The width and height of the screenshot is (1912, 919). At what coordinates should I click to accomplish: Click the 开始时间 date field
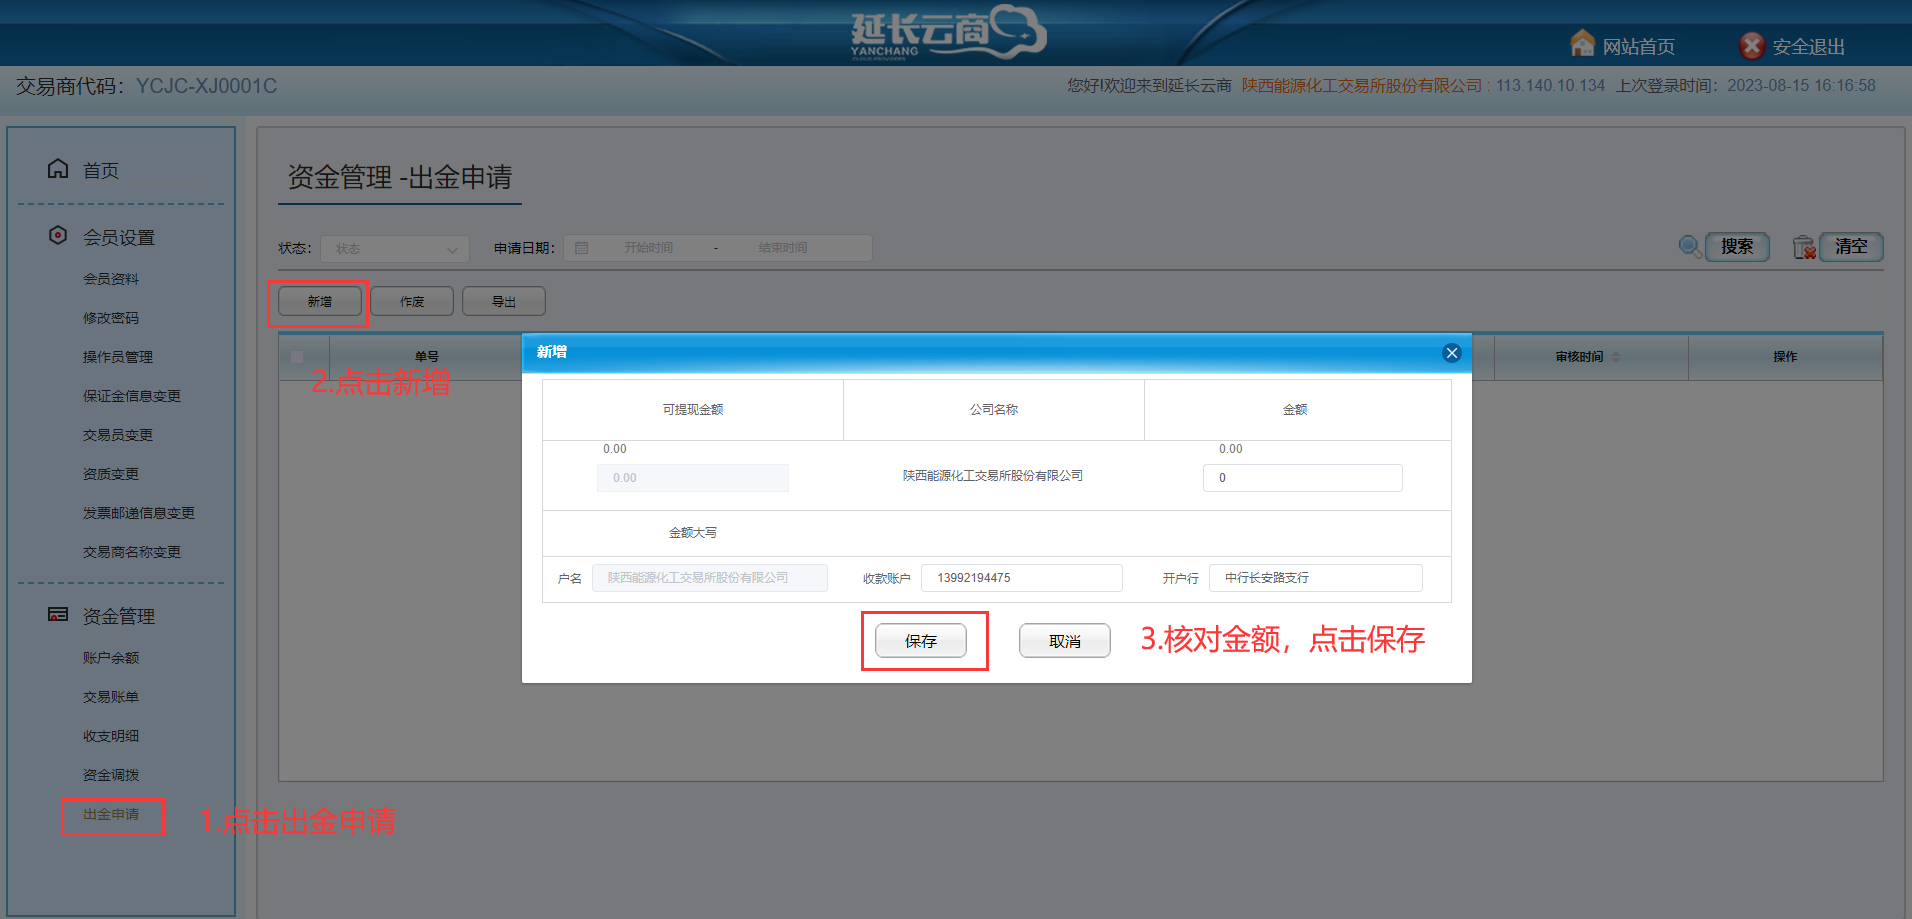coord(648,248)
